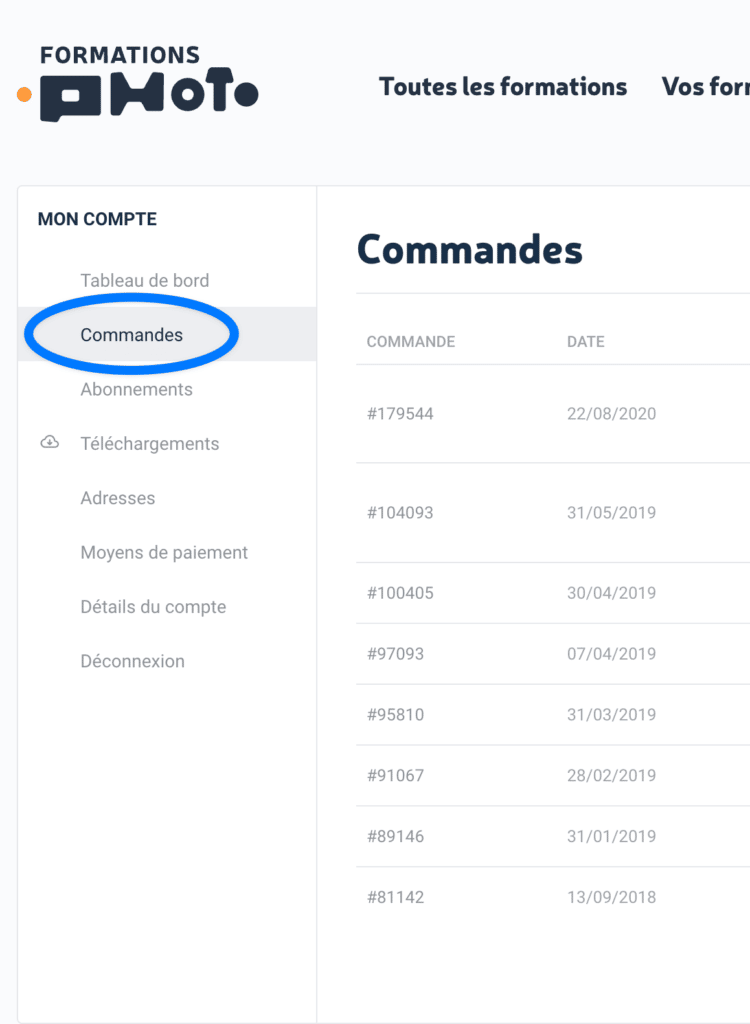Click the DATE column header
Image resolution: width=750 pixels, height=1024 pixels.
click(x=586, y=342)
